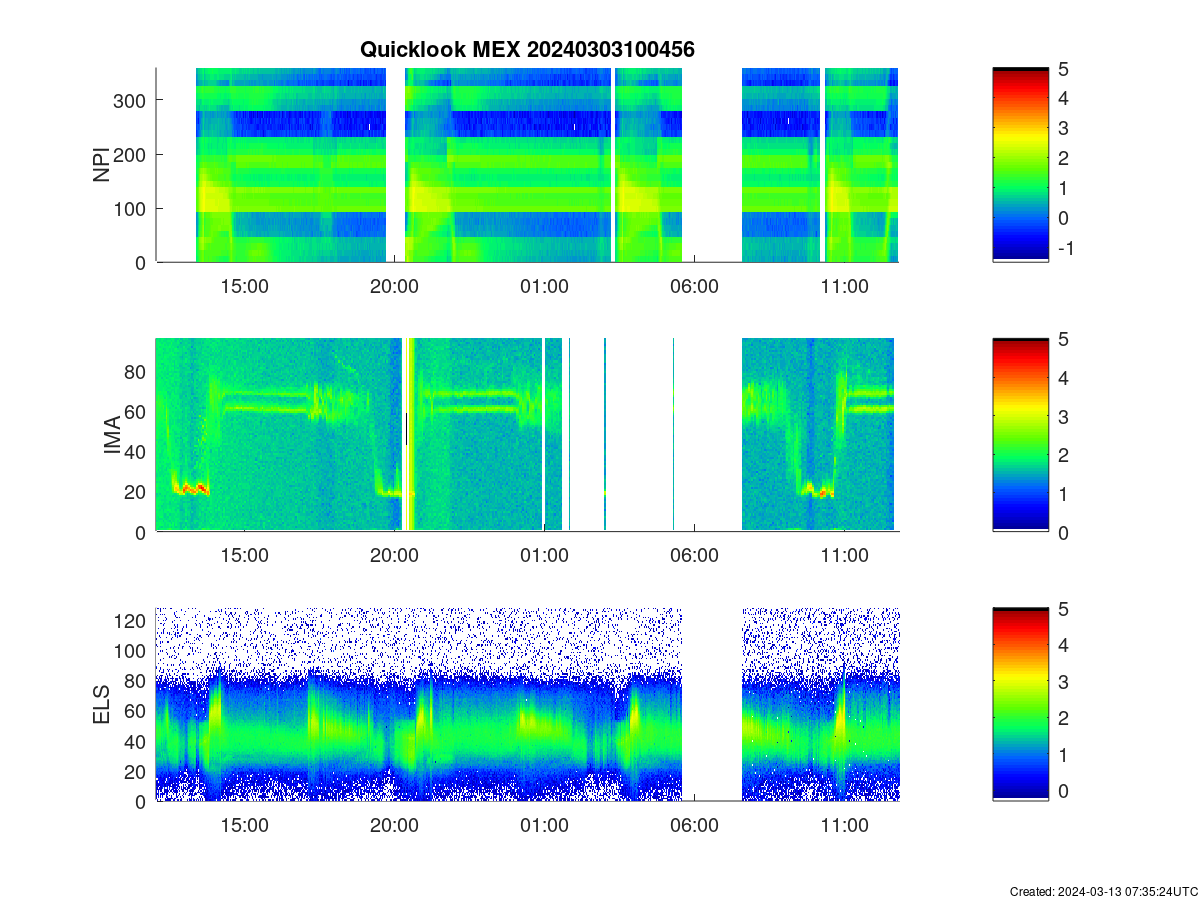Click the "Created: 2024-03-13 07:35:24UTC" timestamp

1103,891
